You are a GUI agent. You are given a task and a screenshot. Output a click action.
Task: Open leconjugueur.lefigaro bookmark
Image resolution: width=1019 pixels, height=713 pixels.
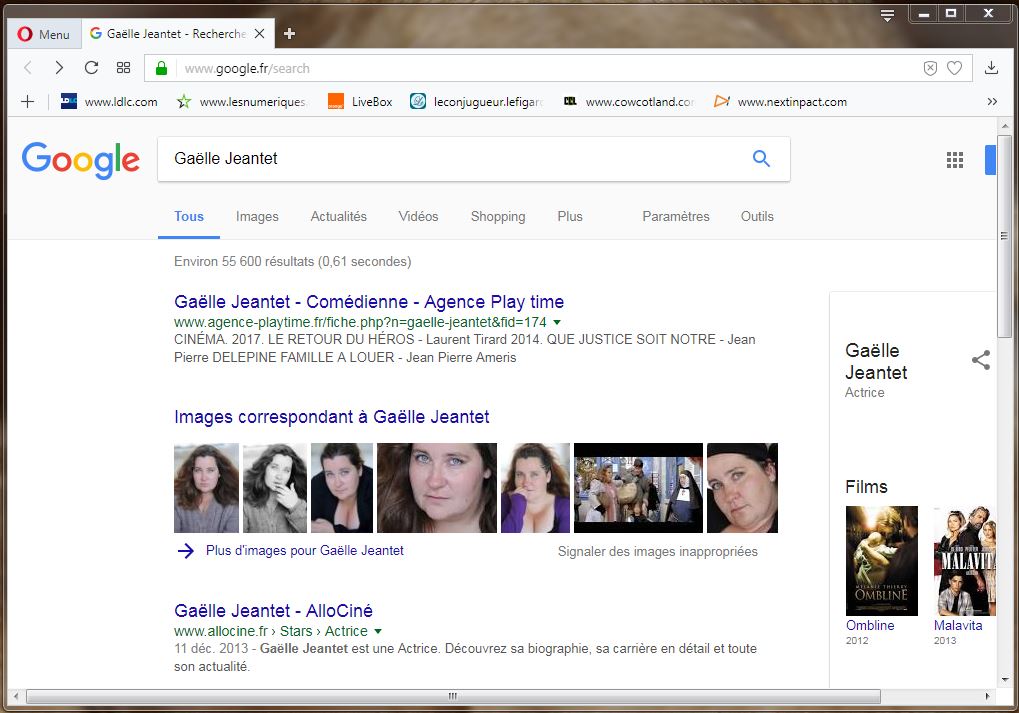(476, 101)
